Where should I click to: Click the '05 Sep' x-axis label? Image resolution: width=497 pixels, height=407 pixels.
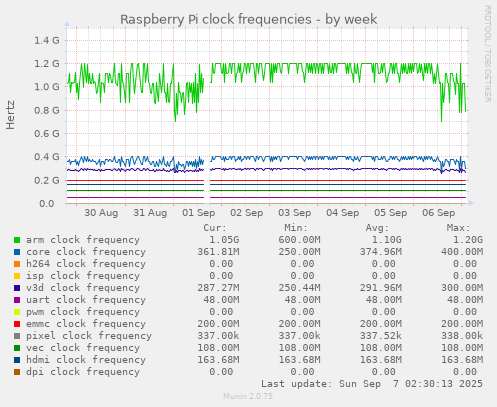[391, 213]
